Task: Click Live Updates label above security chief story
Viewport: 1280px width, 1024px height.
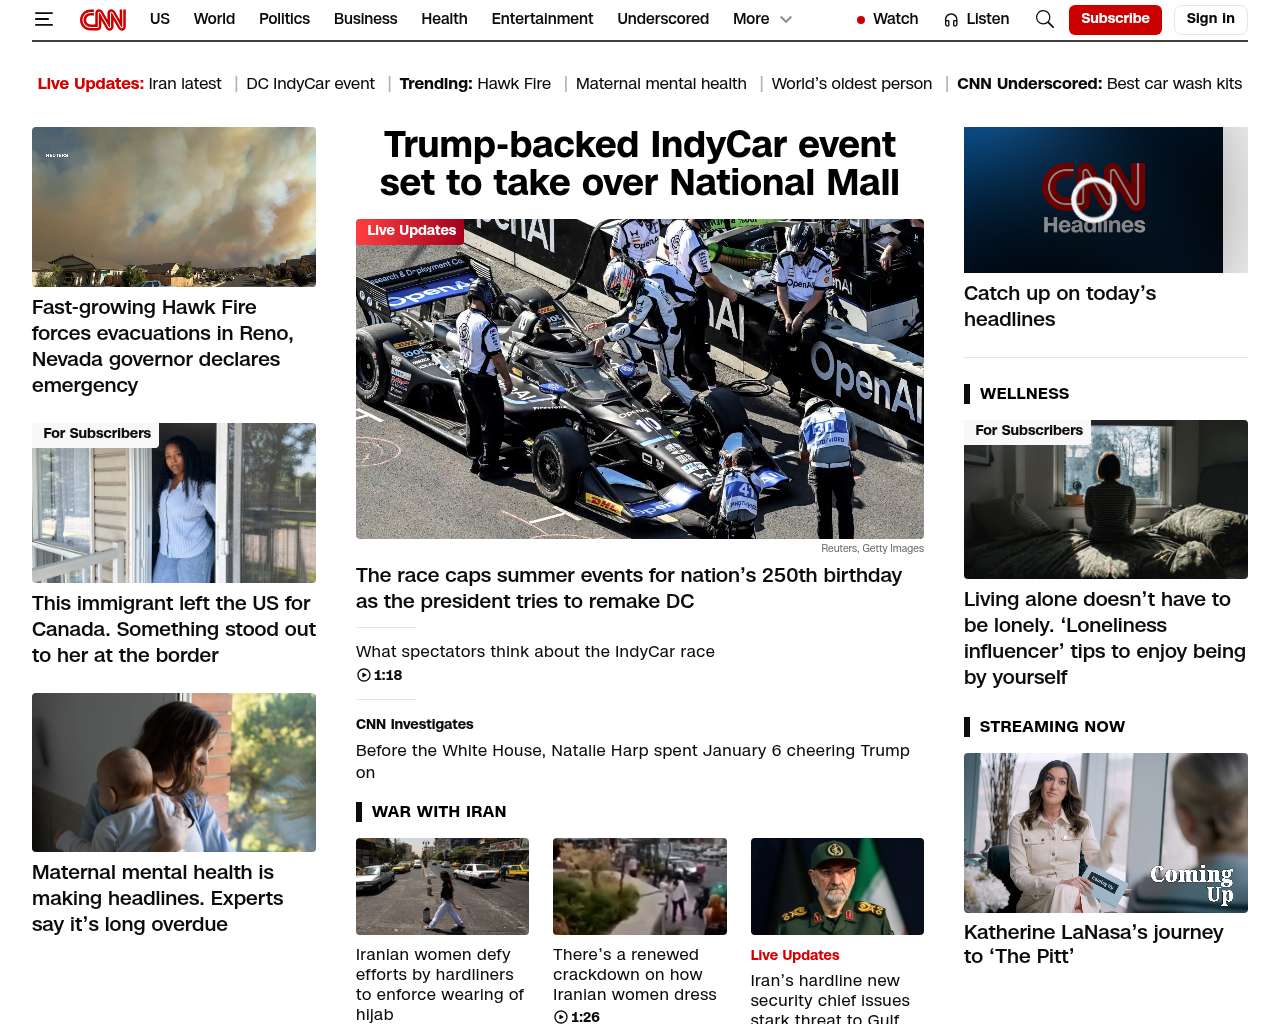Action: [795, 955]
